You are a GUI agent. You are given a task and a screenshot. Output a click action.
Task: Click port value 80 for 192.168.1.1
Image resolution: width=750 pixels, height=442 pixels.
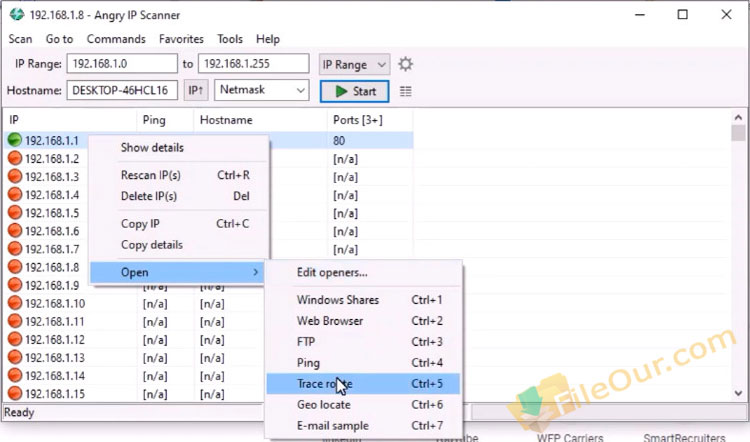339,140
